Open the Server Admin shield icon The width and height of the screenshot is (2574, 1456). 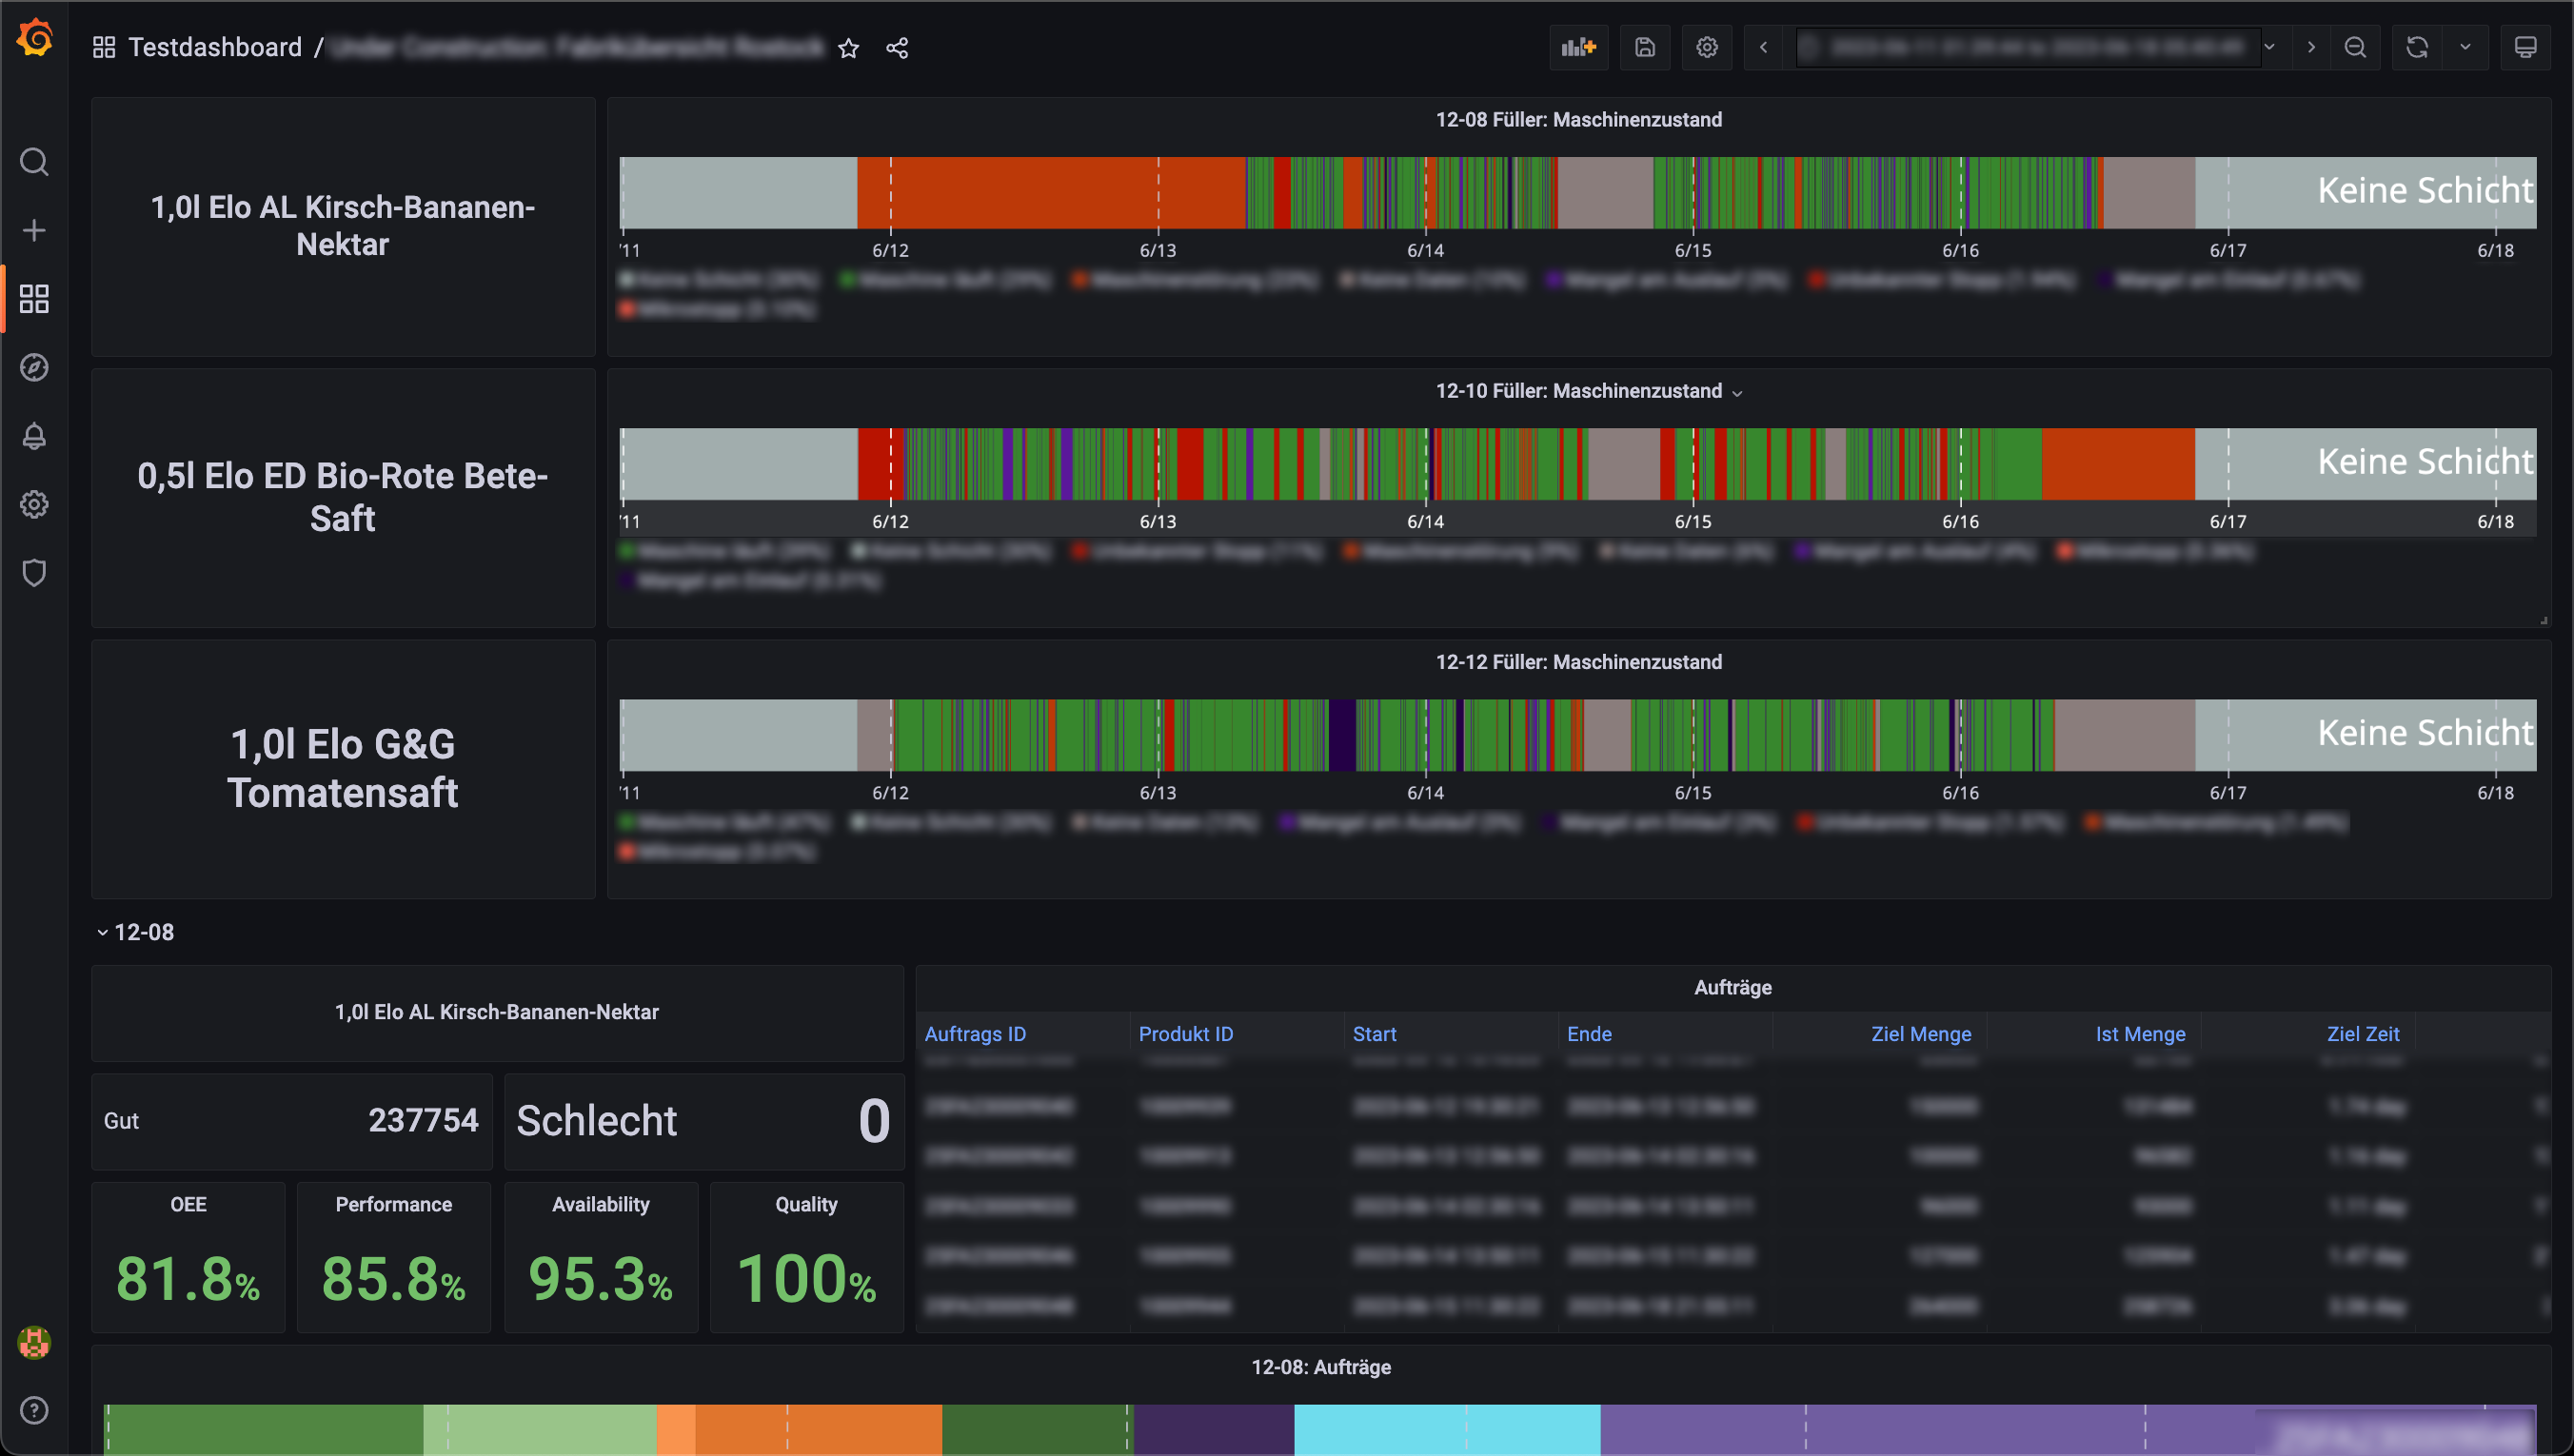point(34,573)
